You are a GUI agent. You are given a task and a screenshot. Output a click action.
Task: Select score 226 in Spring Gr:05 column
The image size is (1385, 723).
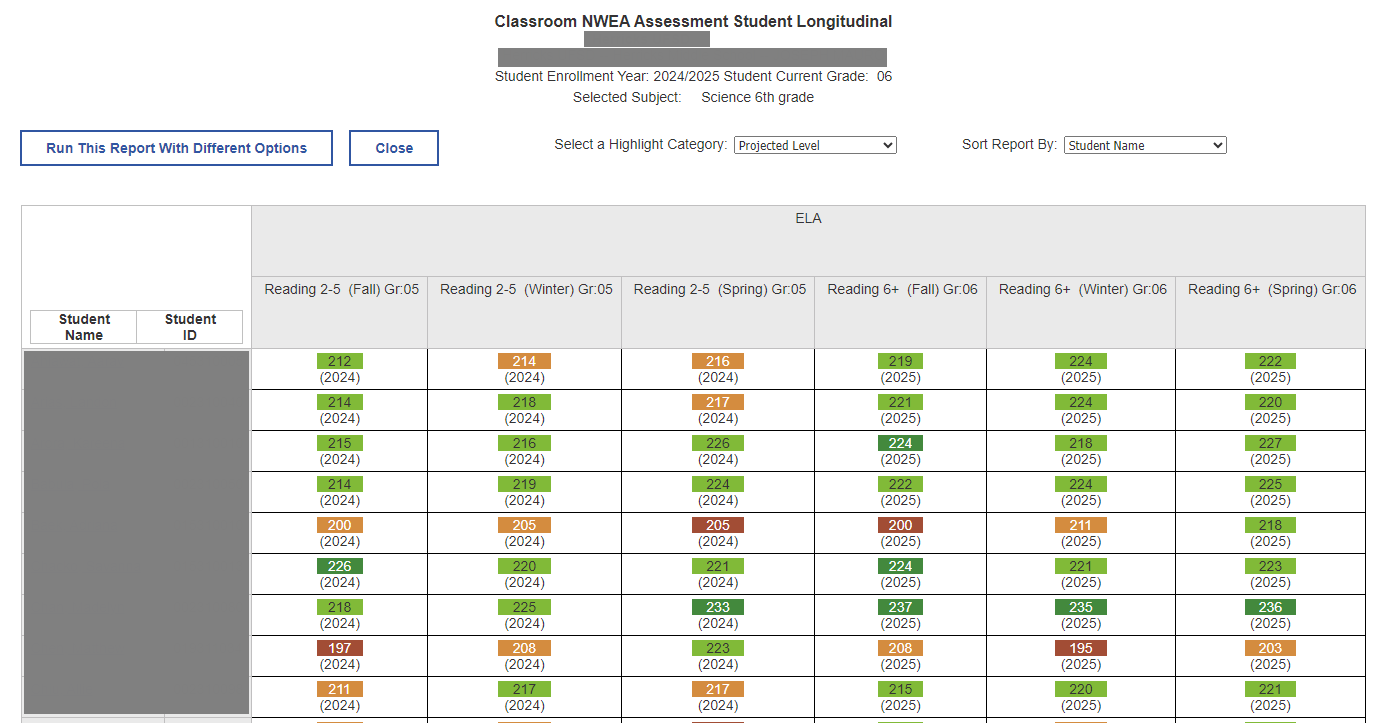click(718, 443)
